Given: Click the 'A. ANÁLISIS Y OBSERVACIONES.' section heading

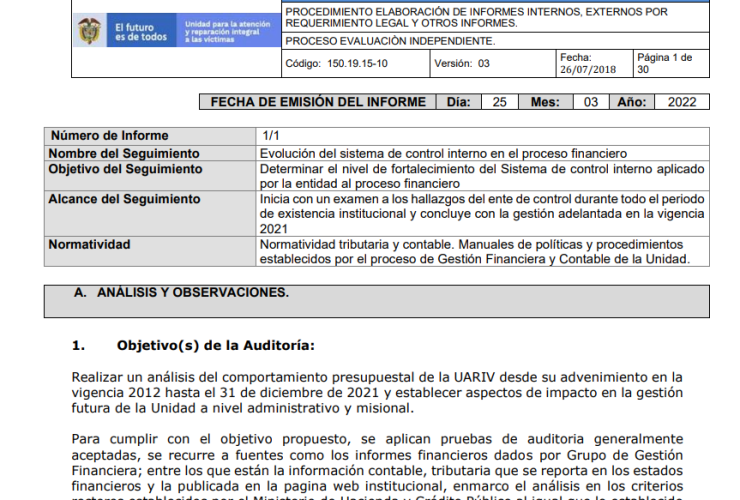Looking at the screenshot, I should click(181, 293).
